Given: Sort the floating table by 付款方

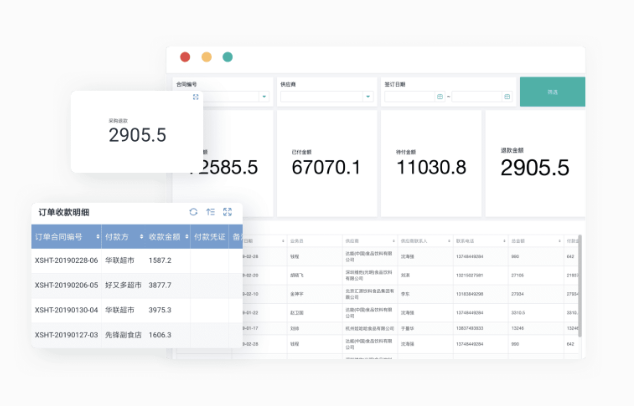Looking at the screenshot, I should [142, 237].
